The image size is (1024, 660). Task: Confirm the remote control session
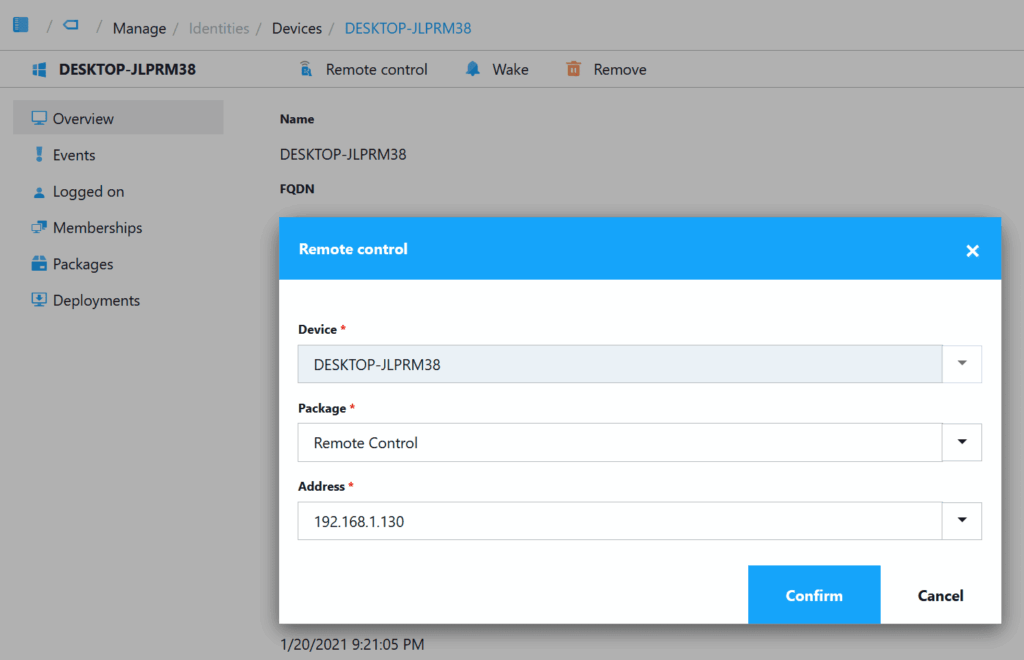coord(814,595)
